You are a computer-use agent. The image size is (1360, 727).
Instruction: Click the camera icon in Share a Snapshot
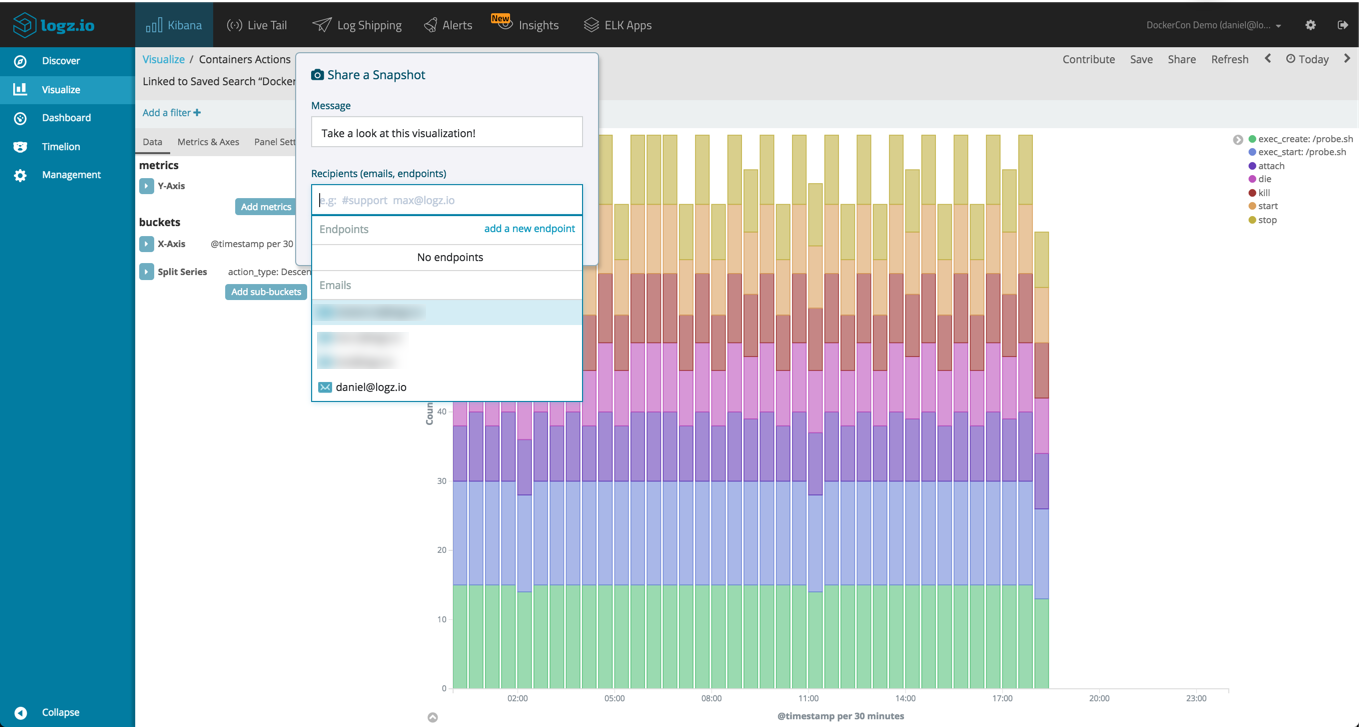tap(317, 75)
